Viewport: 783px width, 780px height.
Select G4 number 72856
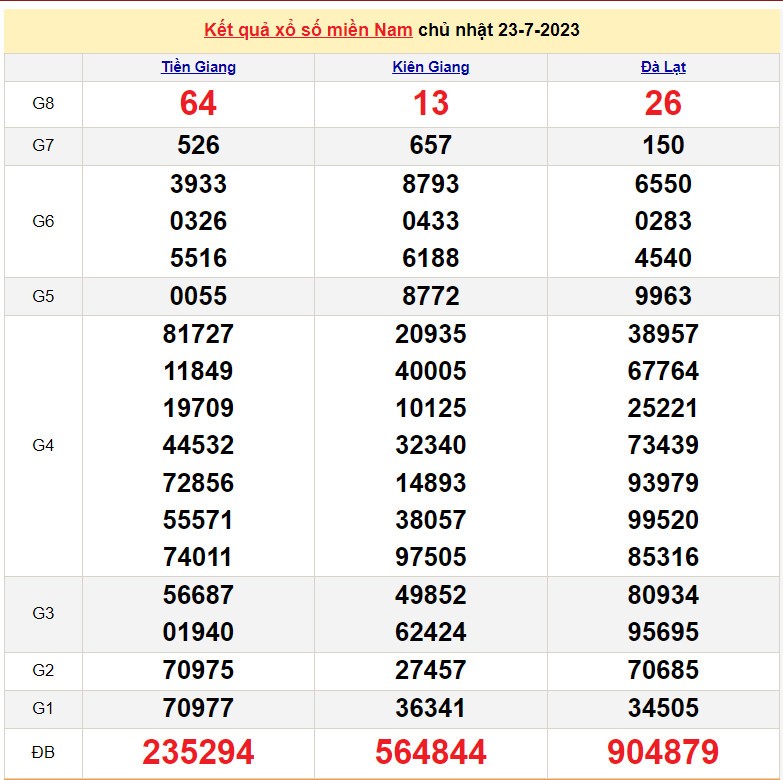(x=198, y=483)
